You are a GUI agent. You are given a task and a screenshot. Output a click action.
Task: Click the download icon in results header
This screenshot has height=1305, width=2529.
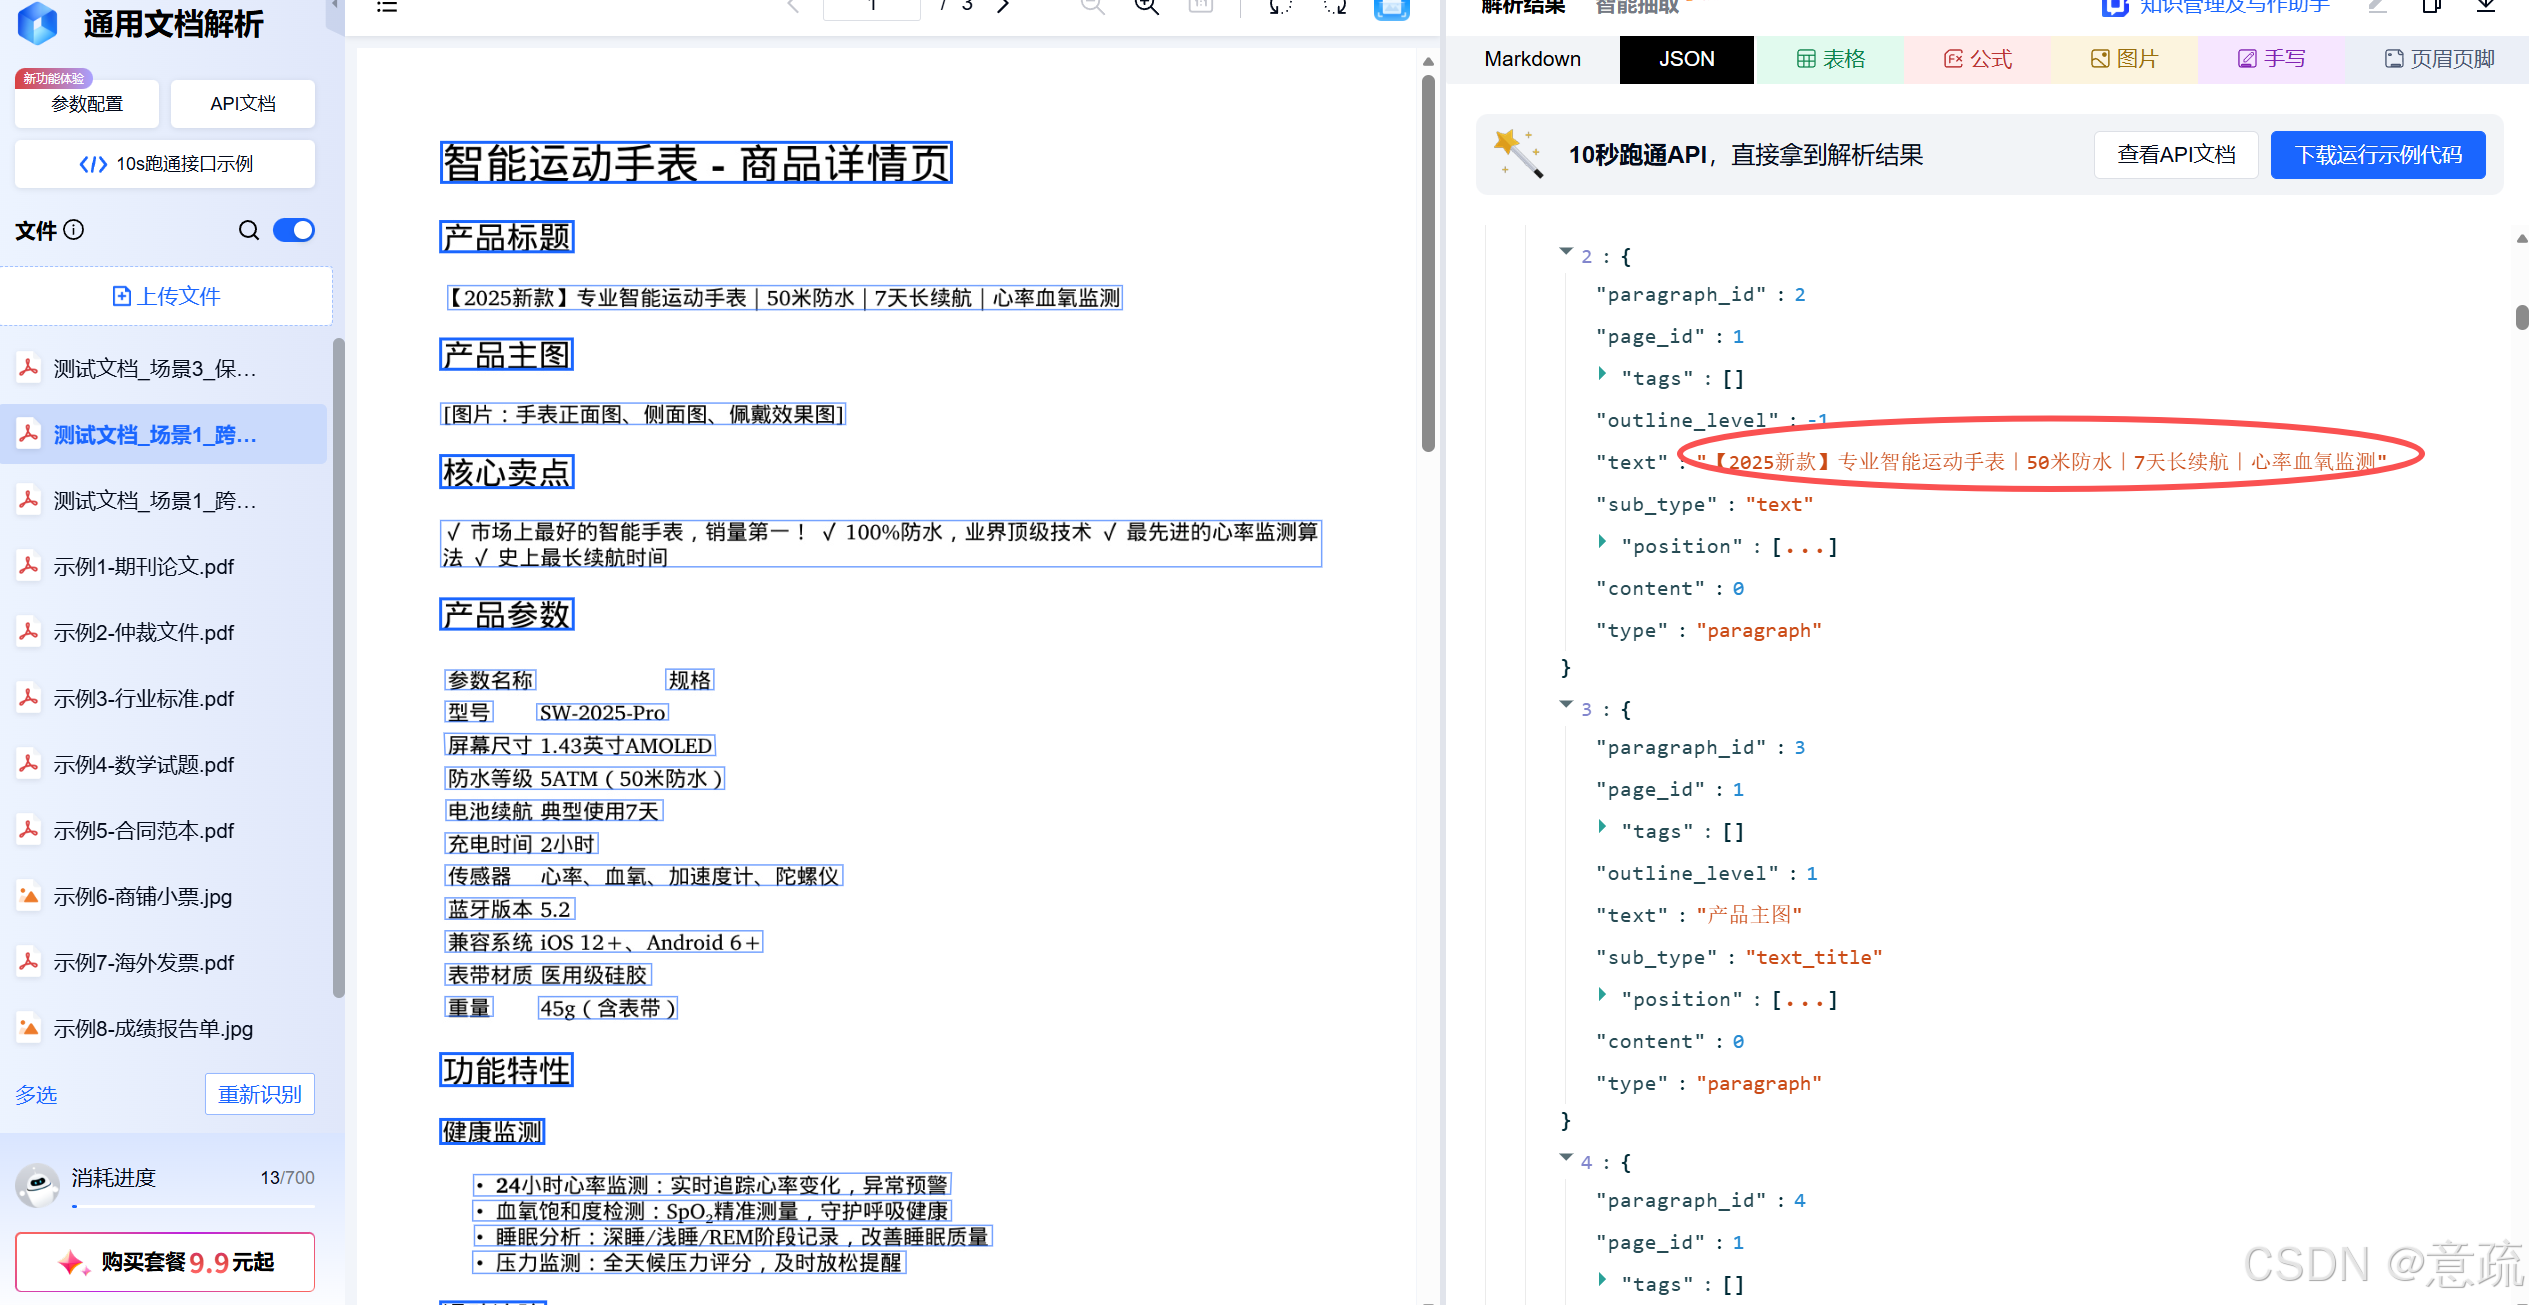[2486, 6]
